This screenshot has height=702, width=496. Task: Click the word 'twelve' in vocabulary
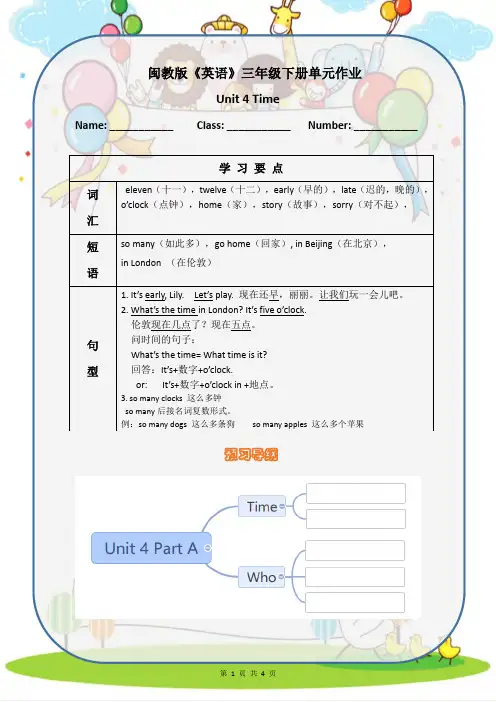click(x=213, y=190)
